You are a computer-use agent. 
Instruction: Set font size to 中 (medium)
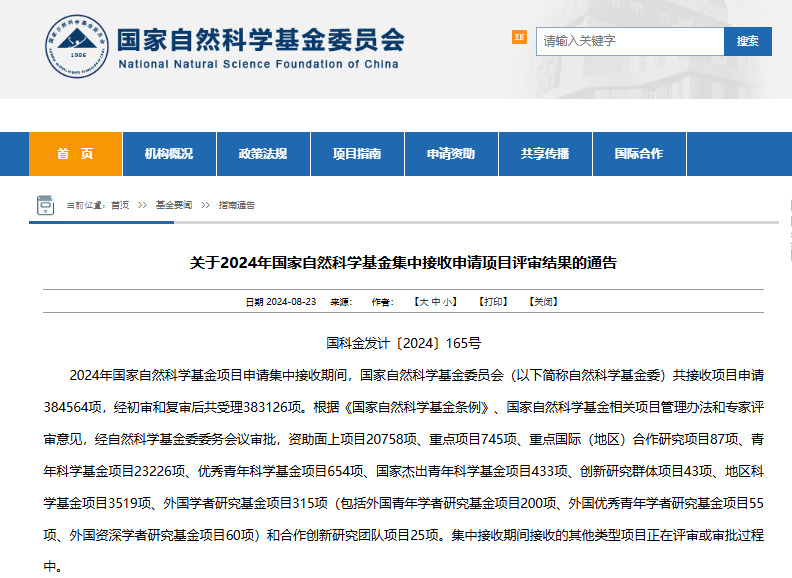click(x=436, y=301)
